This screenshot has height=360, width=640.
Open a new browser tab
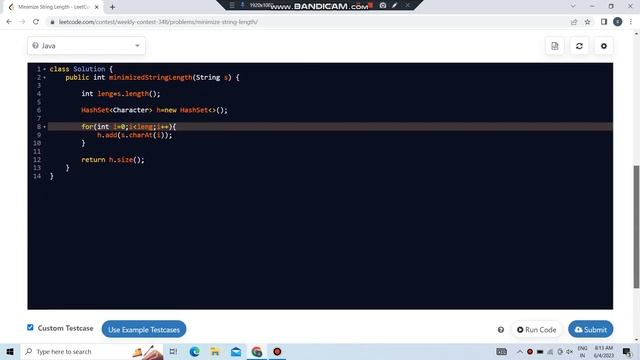112,7
